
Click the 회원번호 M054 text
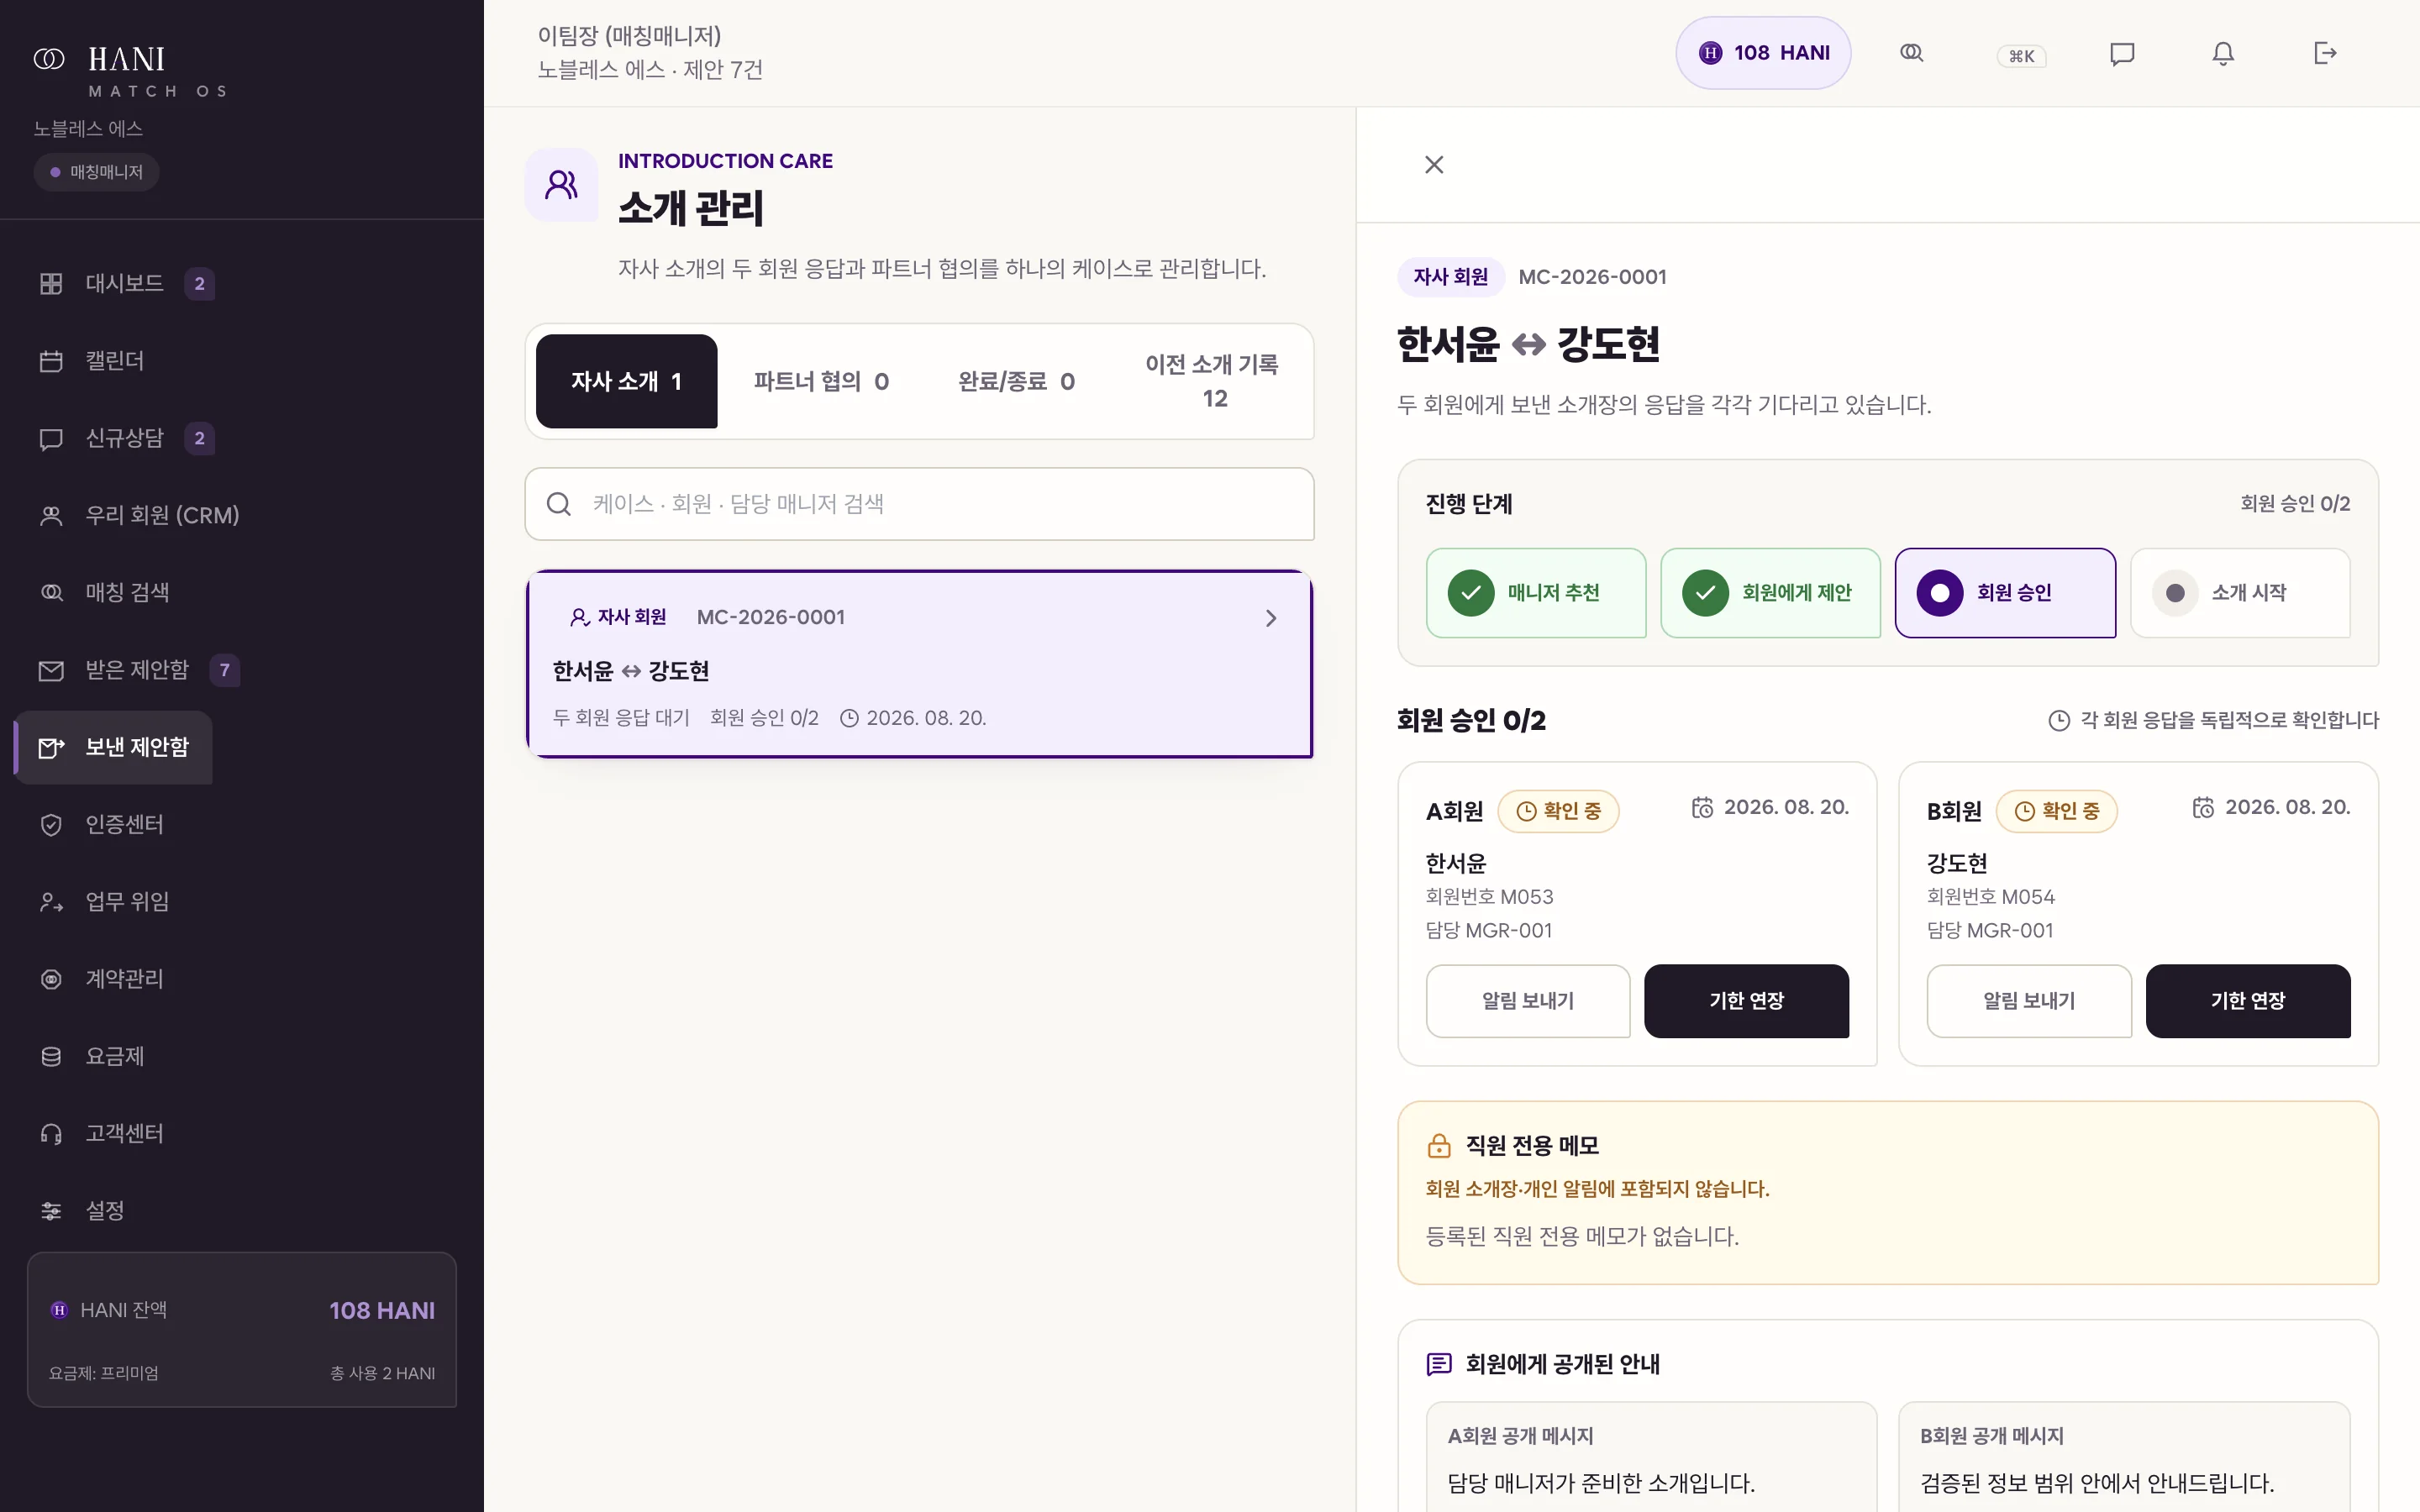[1991, 896]
